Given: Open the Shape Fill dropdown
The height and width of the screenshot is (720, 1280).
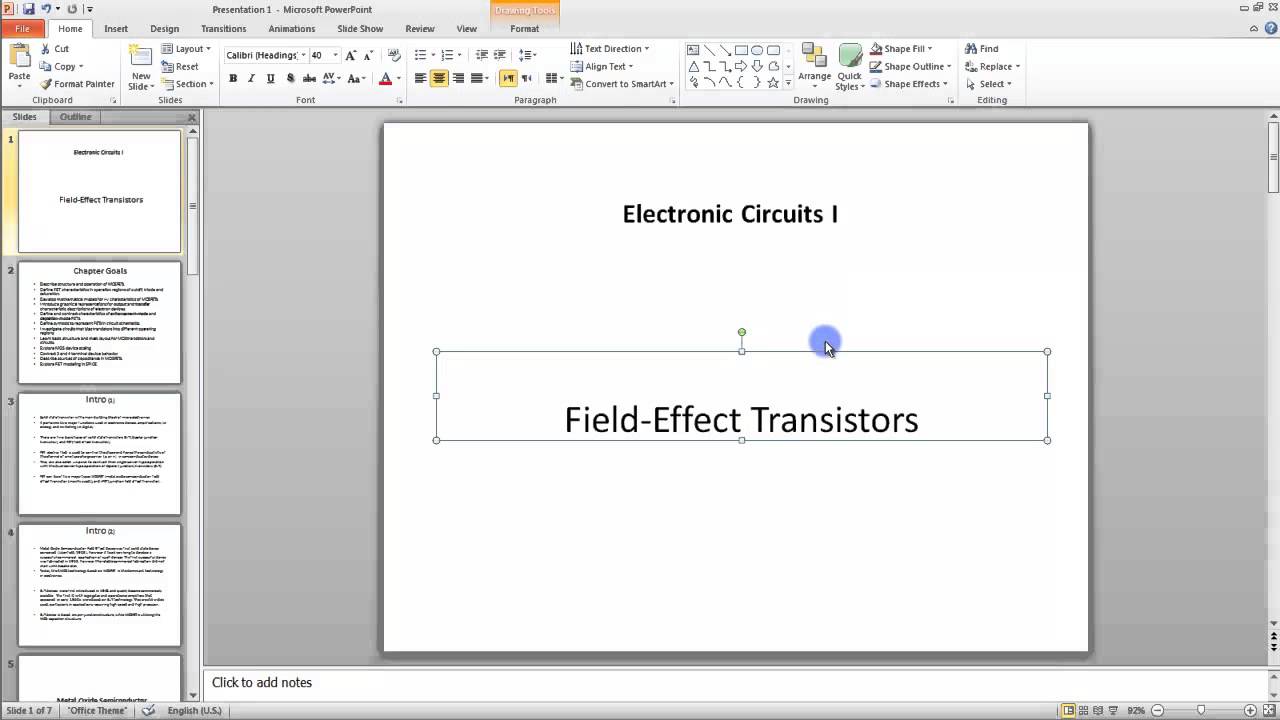Looking at the screenshot, I should pos(901,48).
